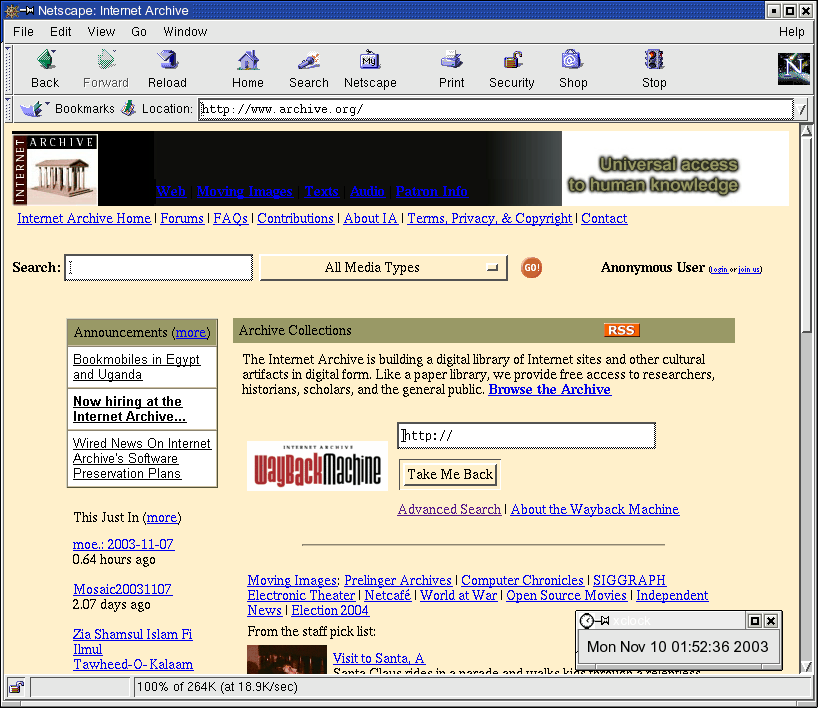Click the Visit to Santa thumbnail
Screen dimensions: 818x708
click(x=287, y=659)
